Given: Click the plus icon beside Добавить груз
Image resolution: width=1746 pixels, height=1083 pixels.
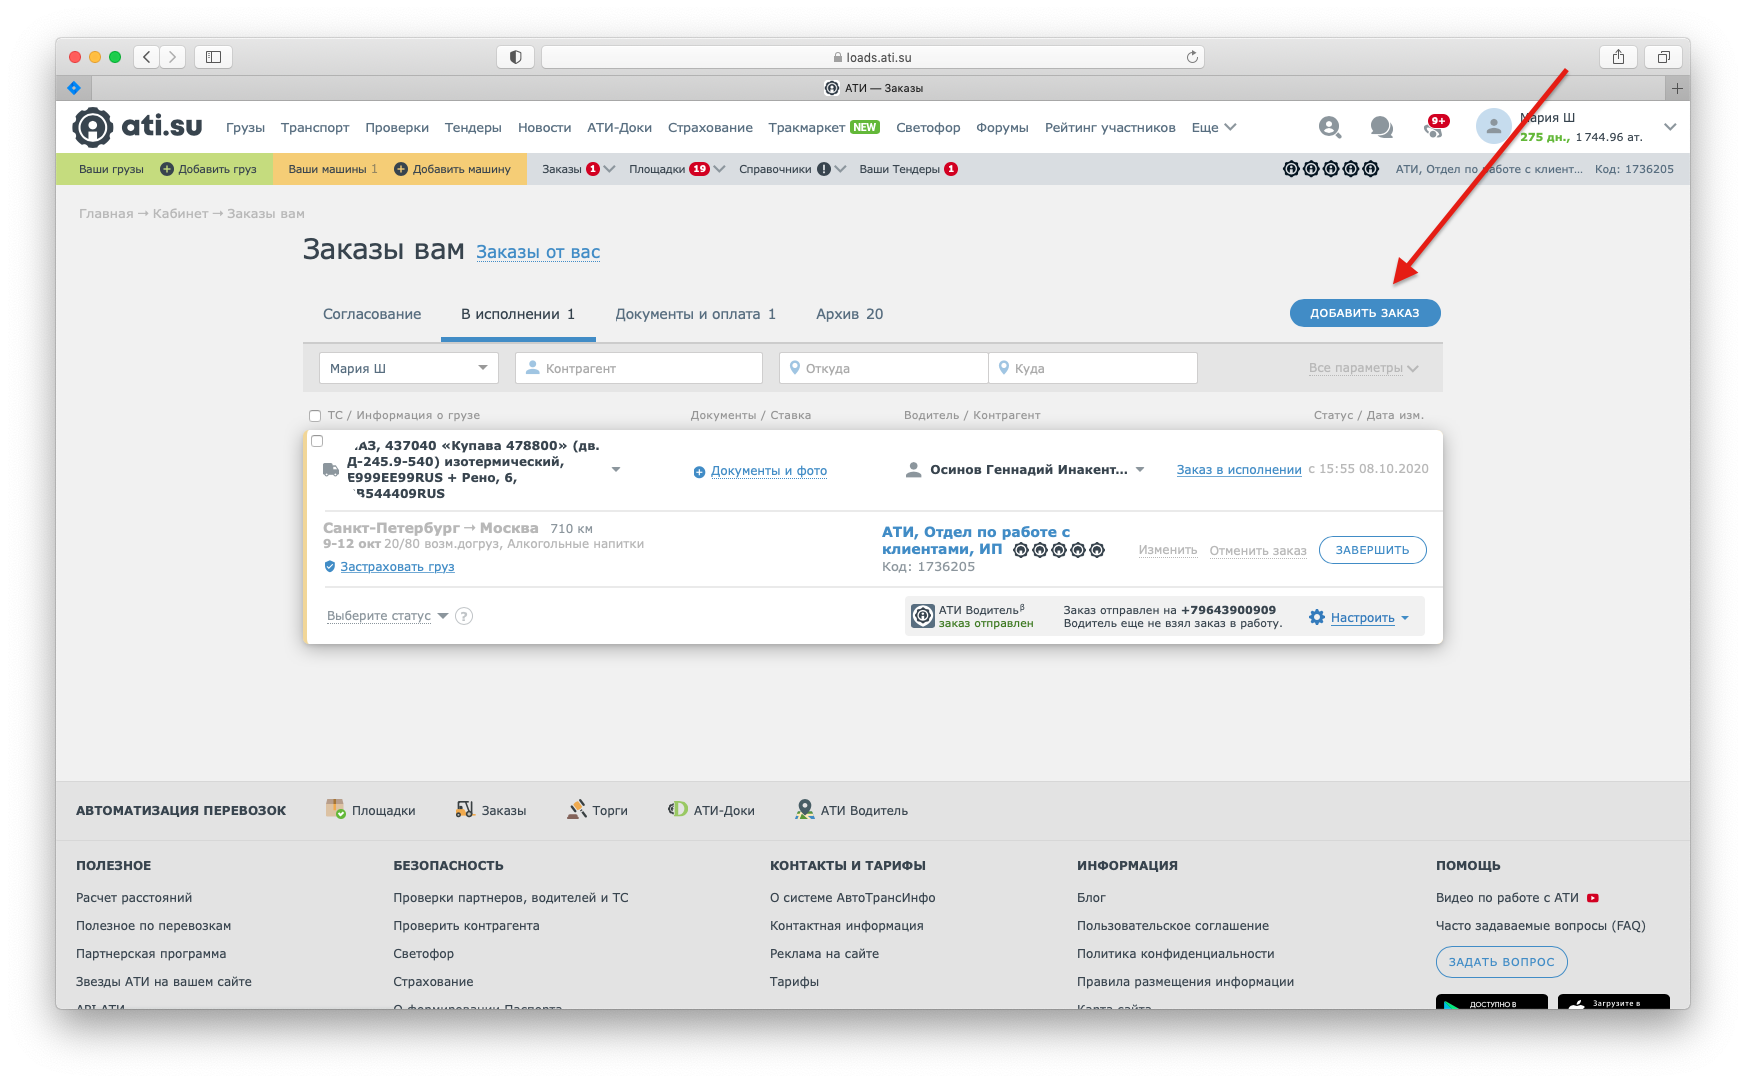Looking at the screenshot, I should 167,169.
